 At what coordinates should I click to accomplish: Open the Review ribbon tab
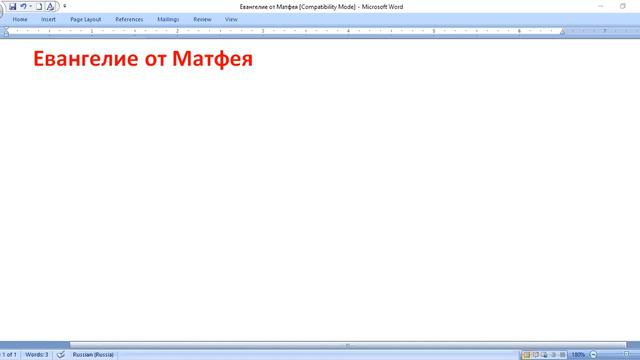click(202, 19)
